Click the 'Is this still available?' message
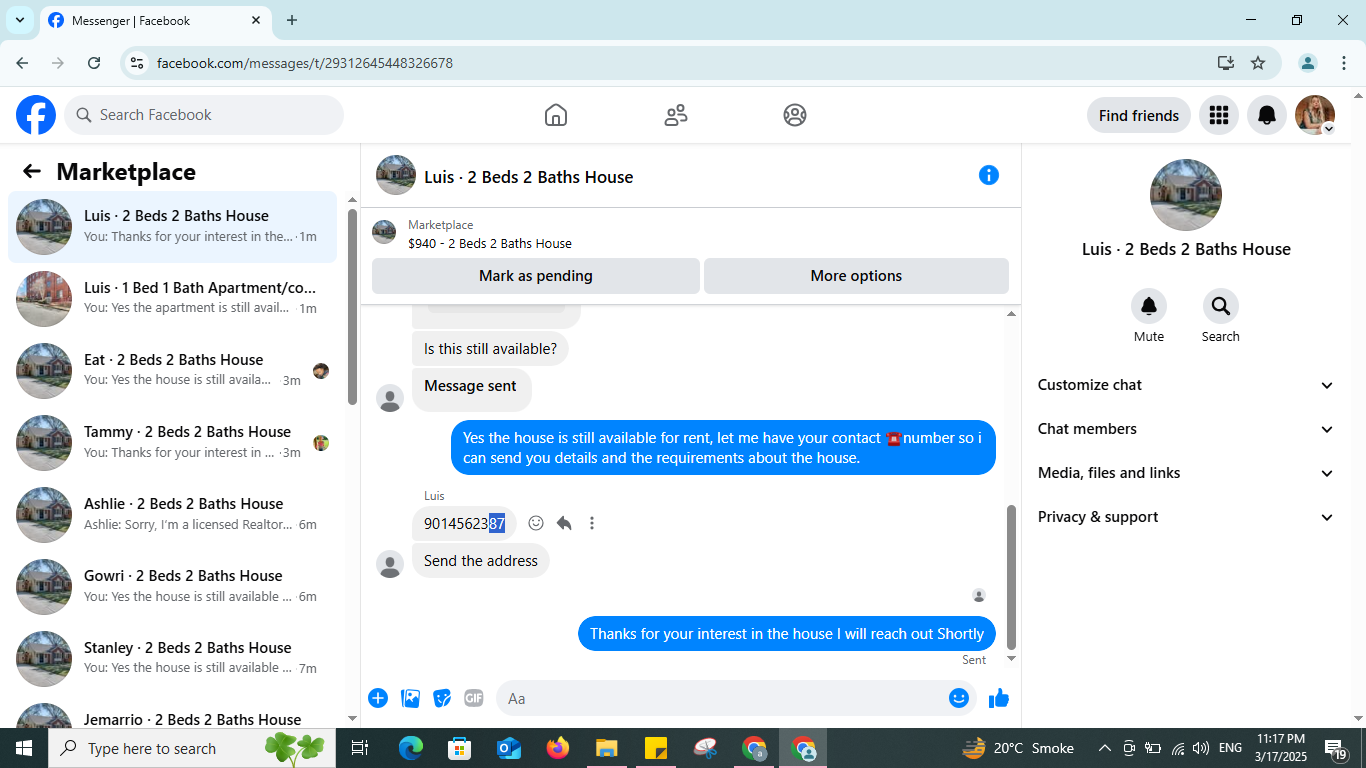The height and width of the screenshot is (768, 1366). (490, 349)
